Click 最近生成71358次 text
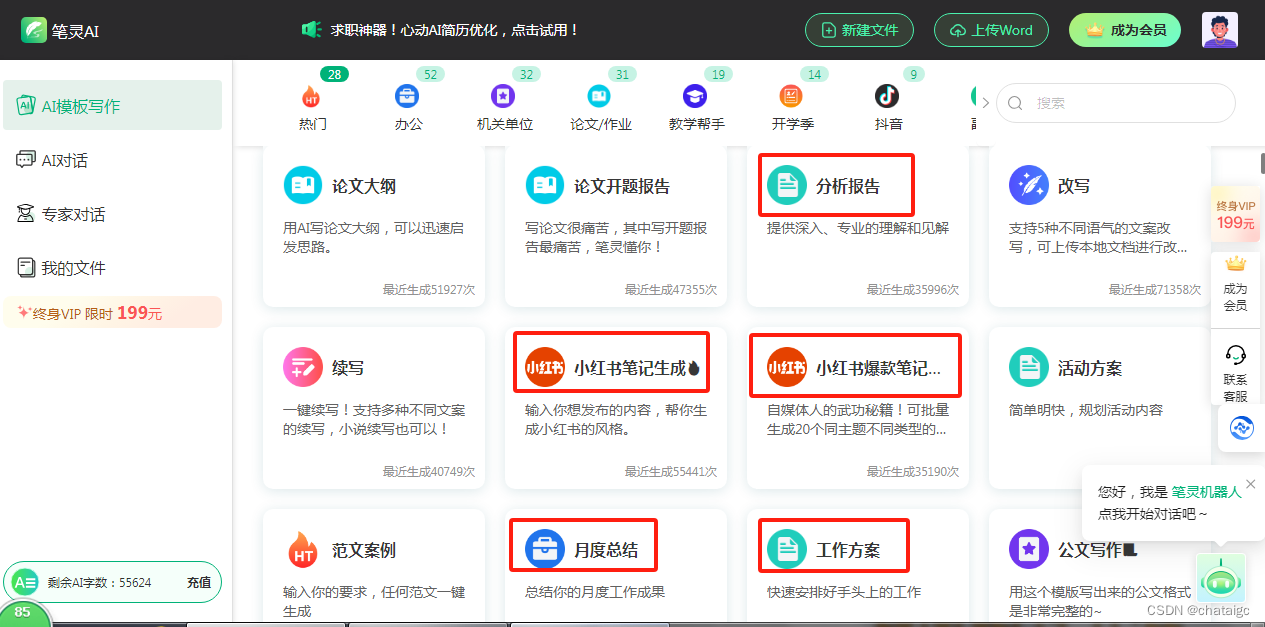This screenshot has width=1265, height=627. click(1155, 289)
